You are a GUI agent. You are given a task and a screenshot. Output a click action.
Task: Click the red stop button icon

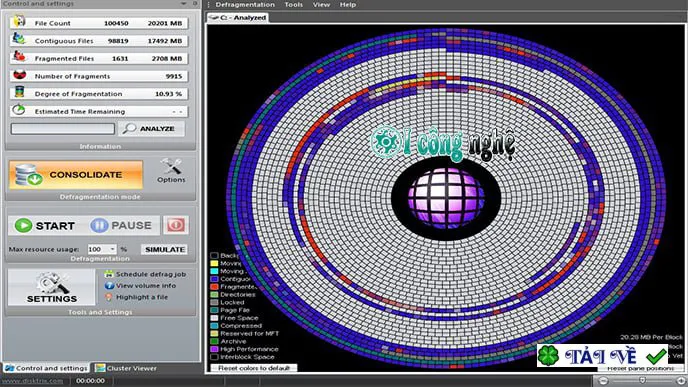click(x=176, y=225)
